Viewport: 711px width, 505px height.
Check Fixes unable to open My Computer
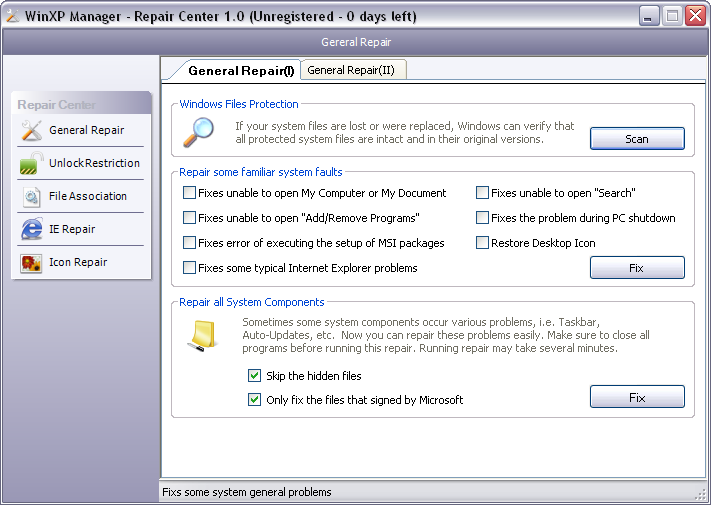click(189, 193)
